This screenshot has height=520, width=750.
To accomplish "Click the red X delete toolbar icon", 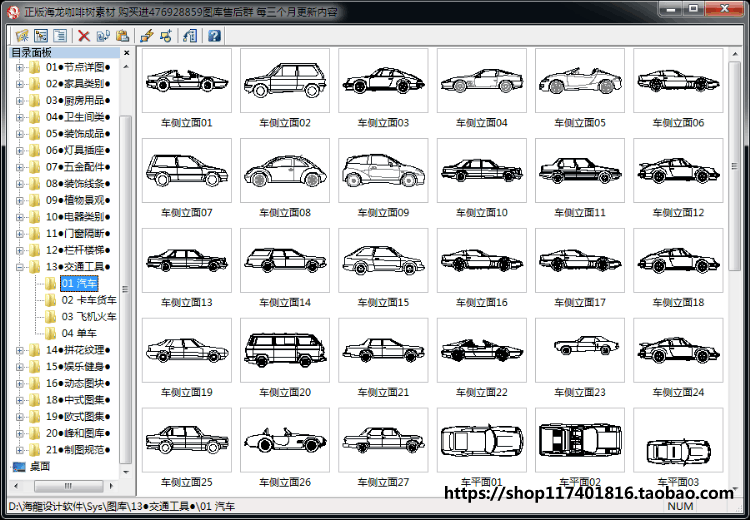I will click(84, 36).
